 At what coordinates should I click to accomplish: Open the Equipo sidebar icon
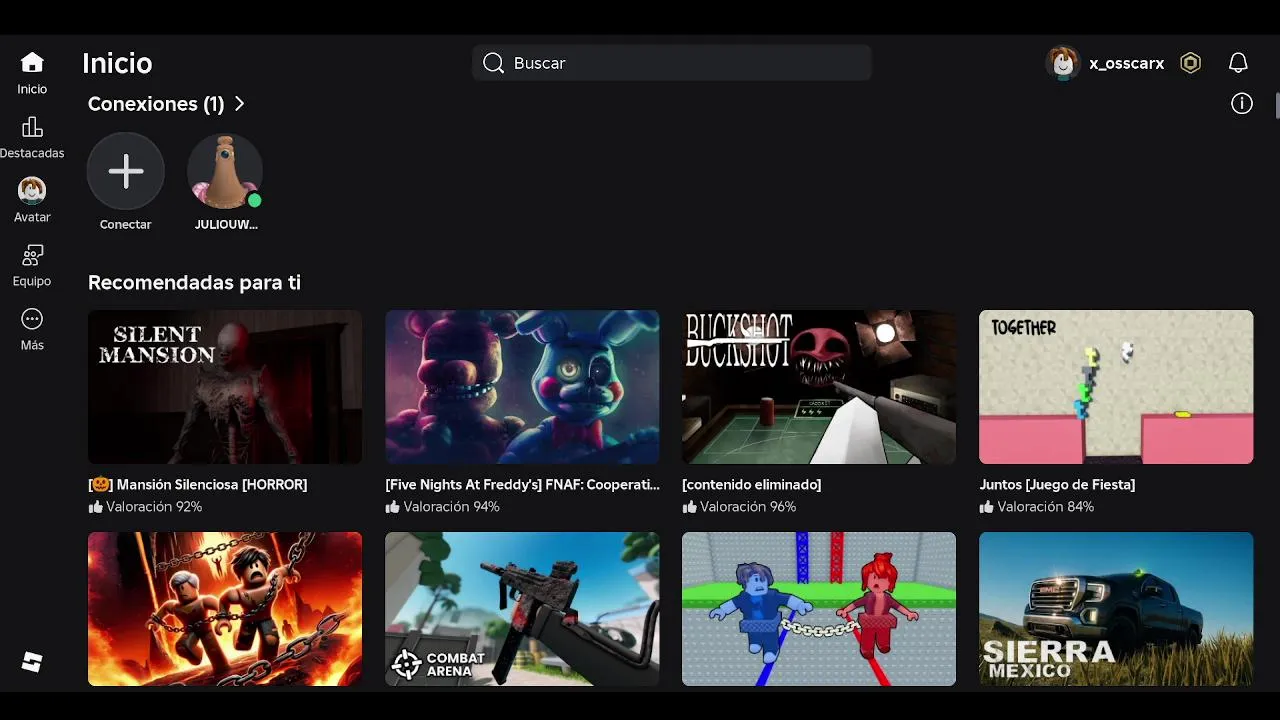tap(32, 255)
